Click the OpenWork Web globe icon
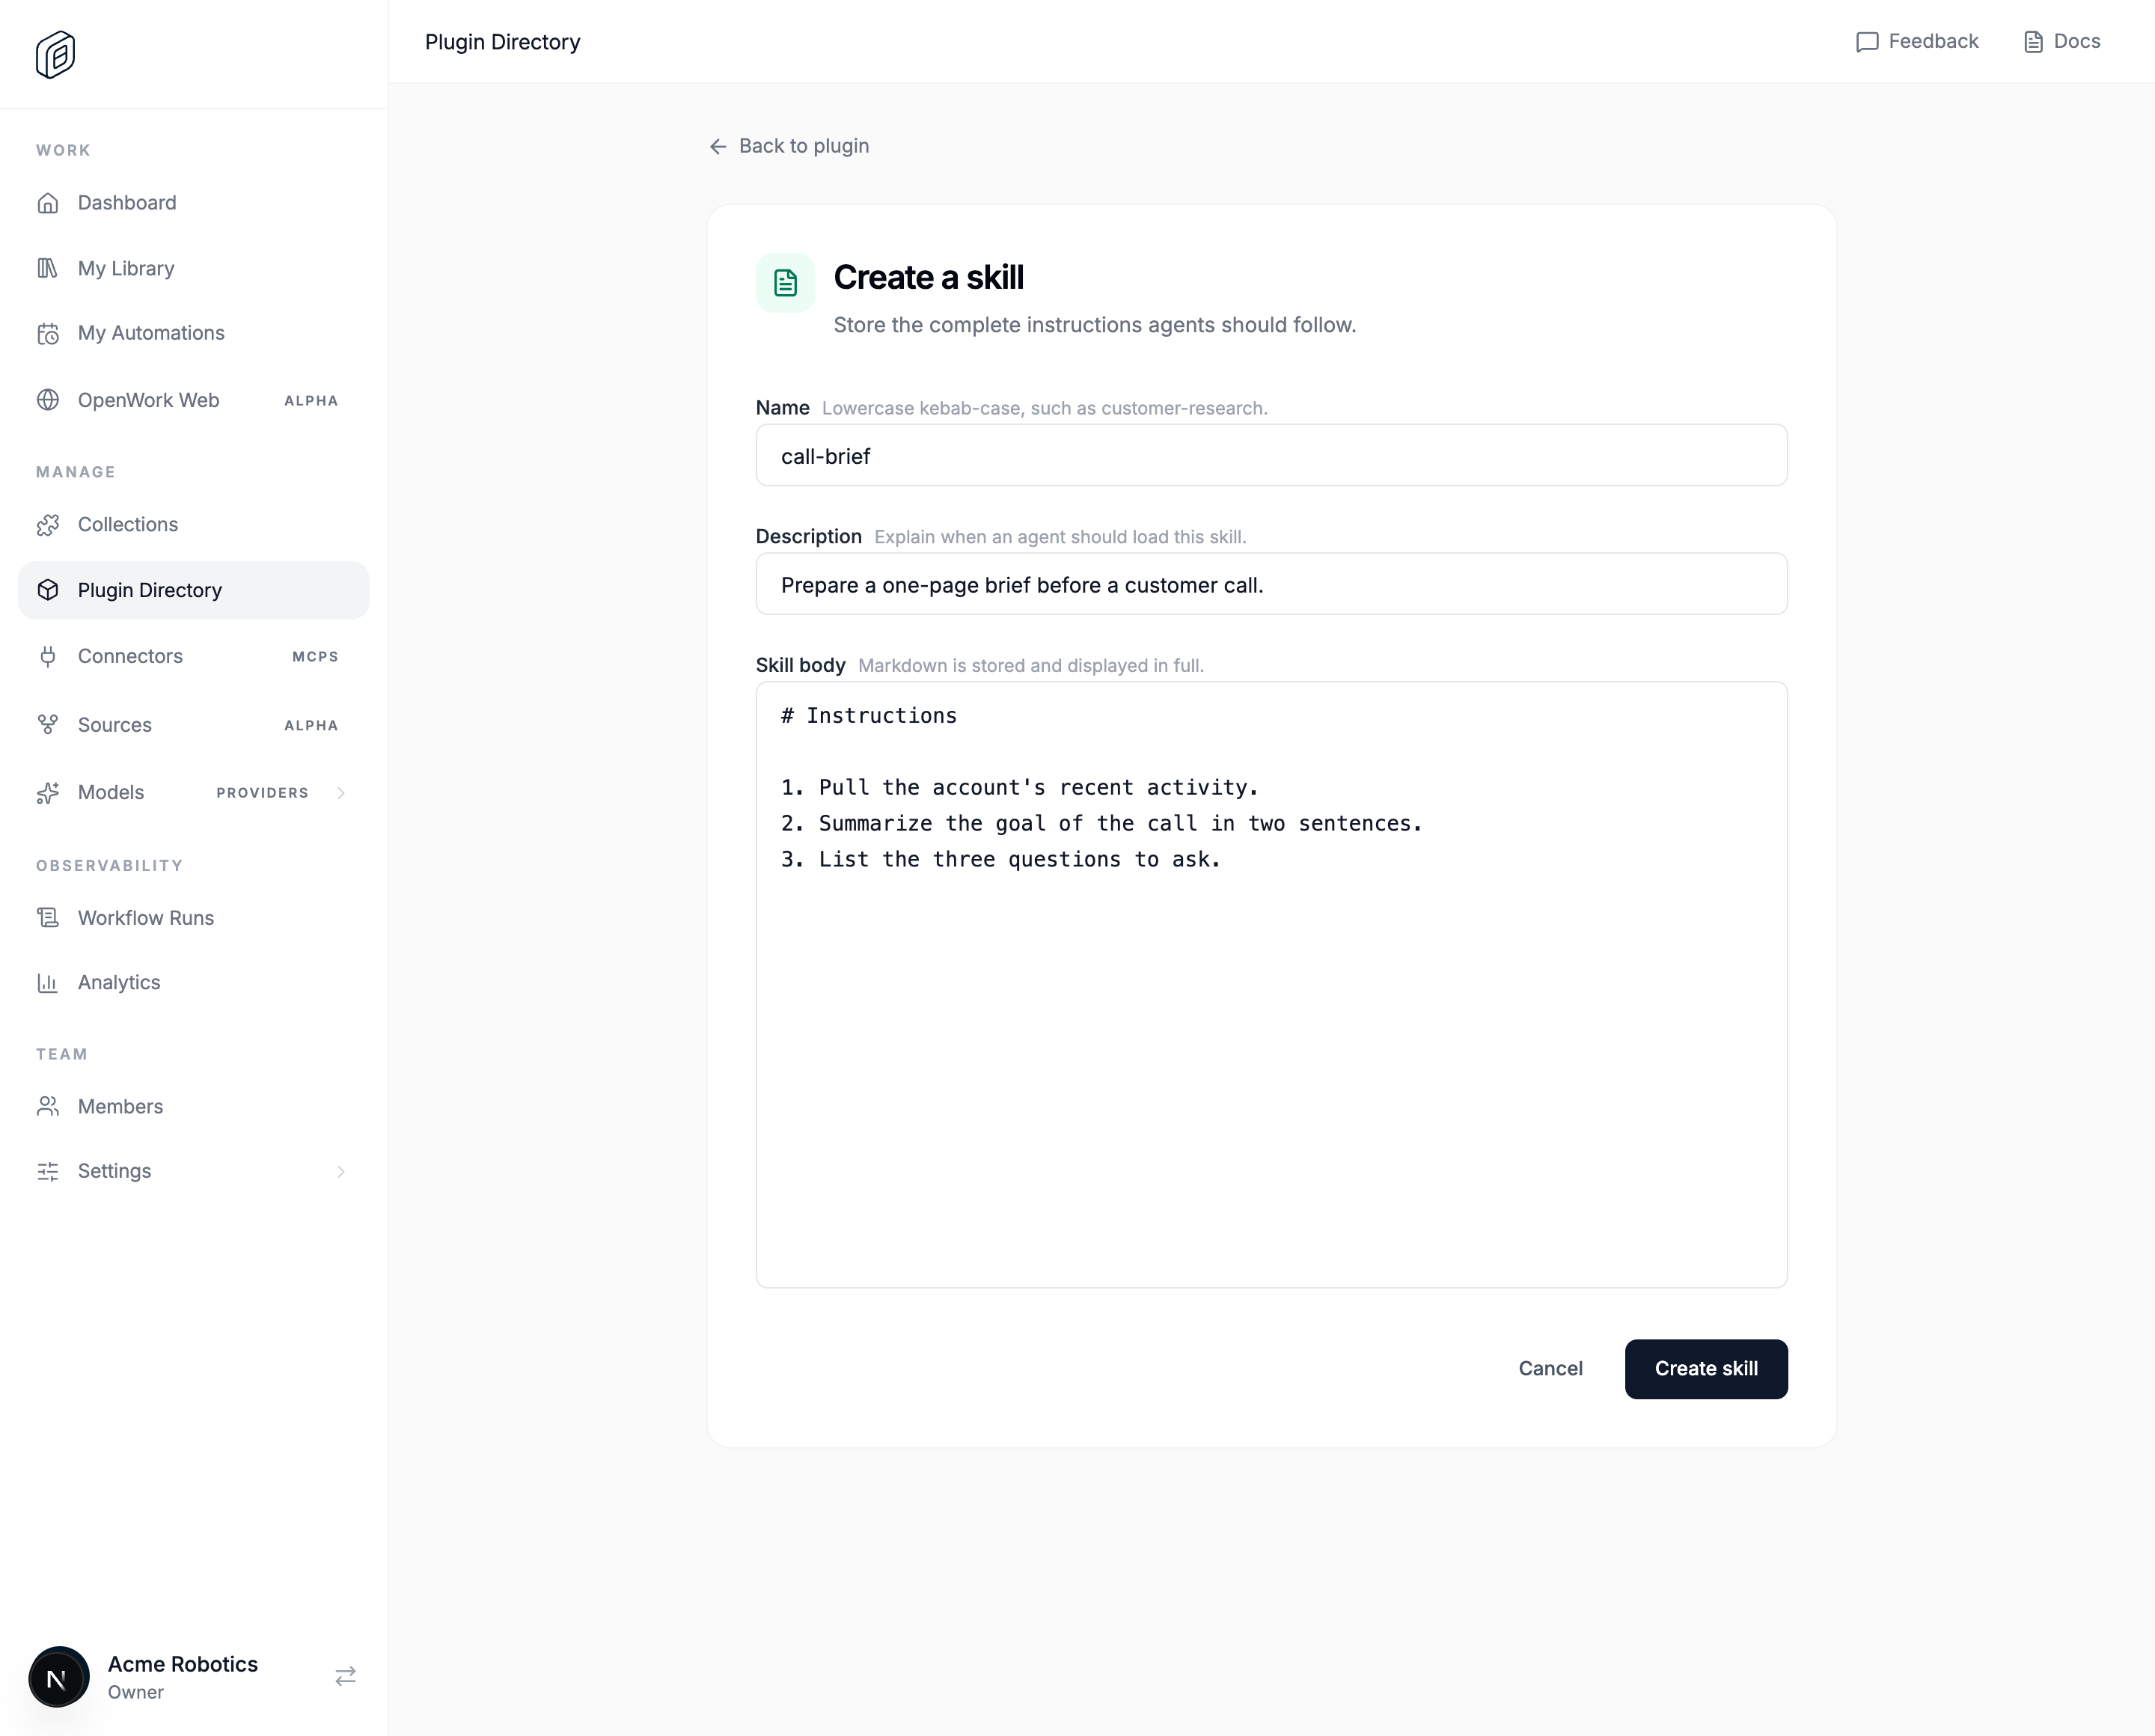The width and height of the screenshot is (2155, 1736). click(x=48, y=400)
